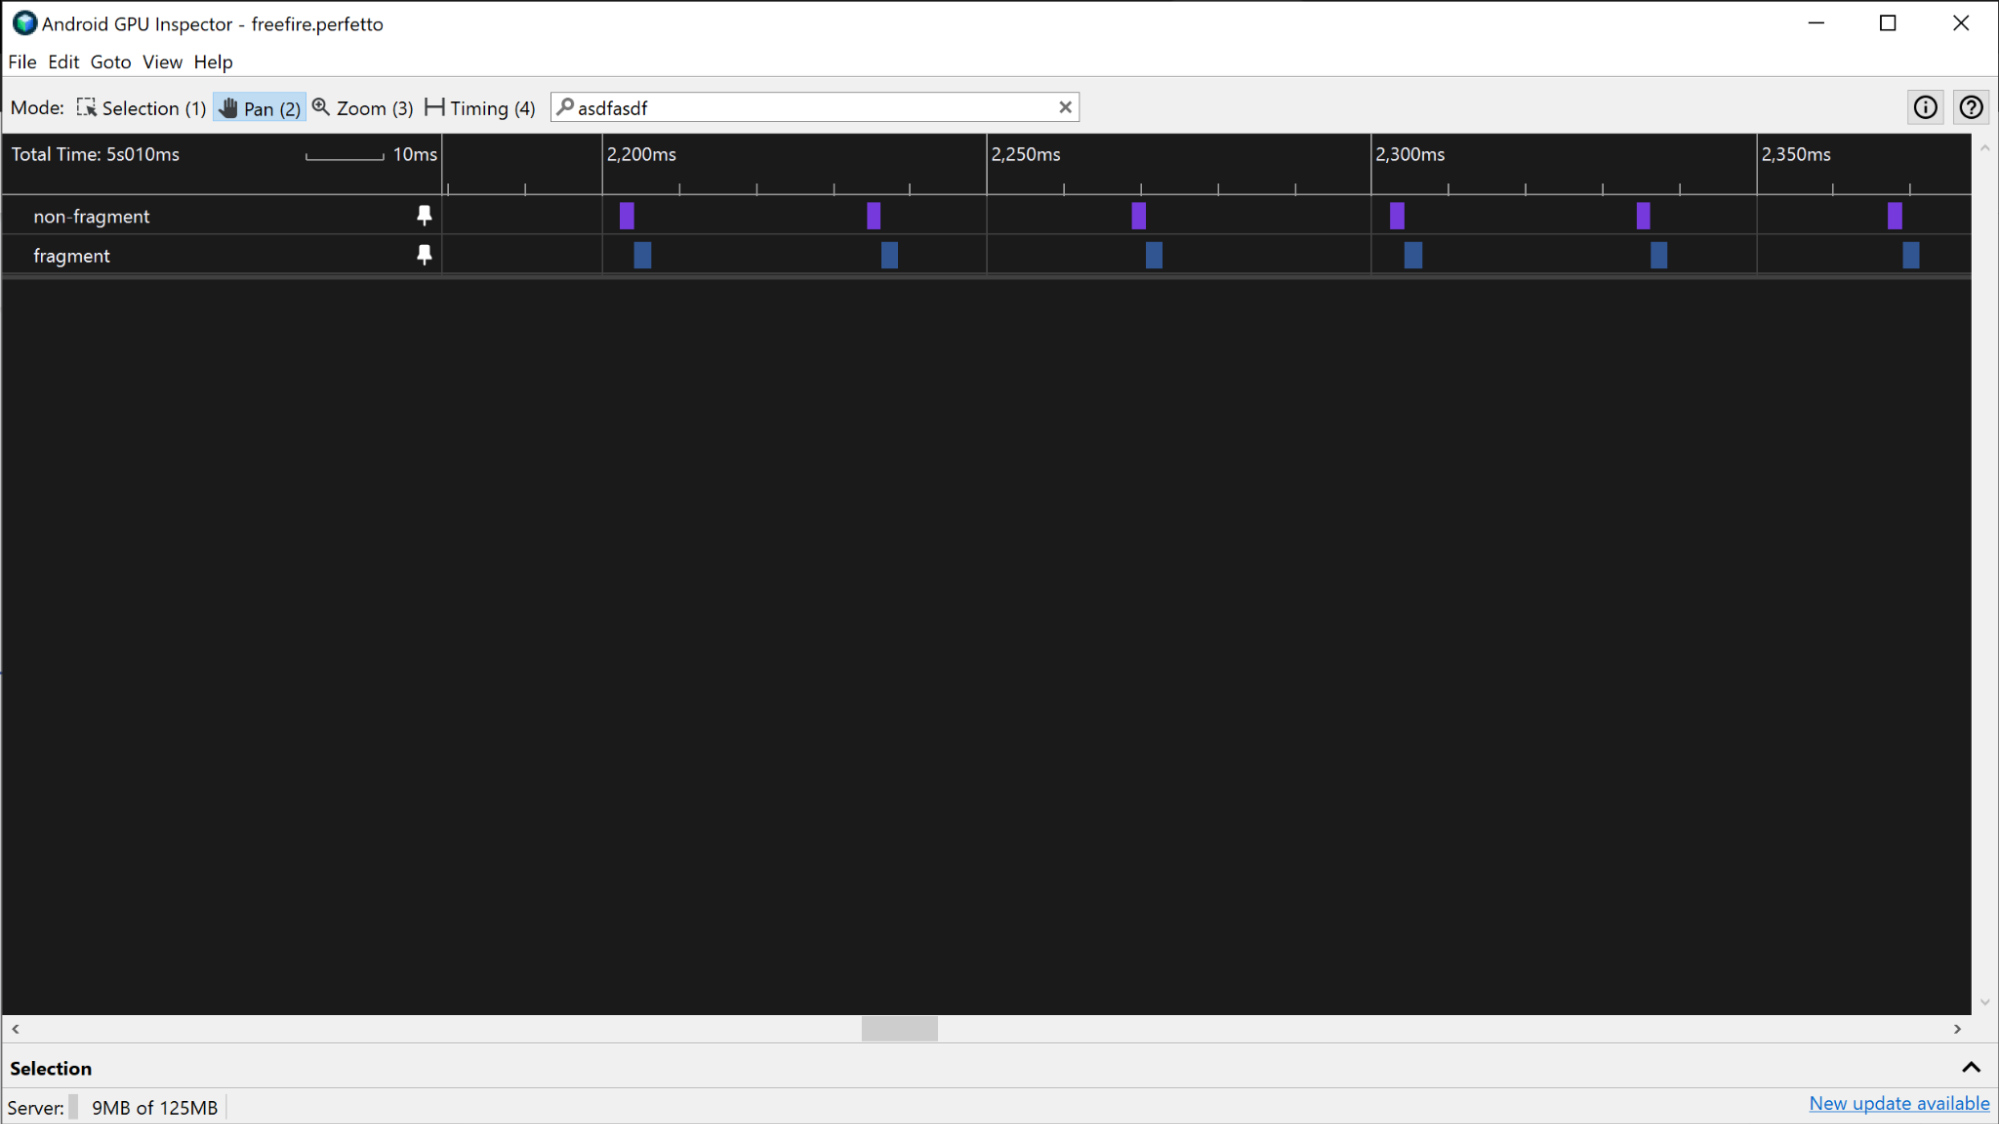Click a purple non-fragment timeline marker
The image size is (1999, 1125).
click(x=627, y=216)
